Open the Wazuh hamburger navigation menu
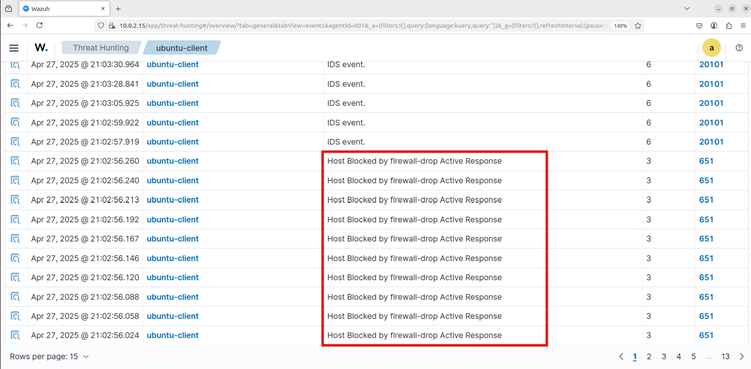751x369 pixels. pos(14,48)
